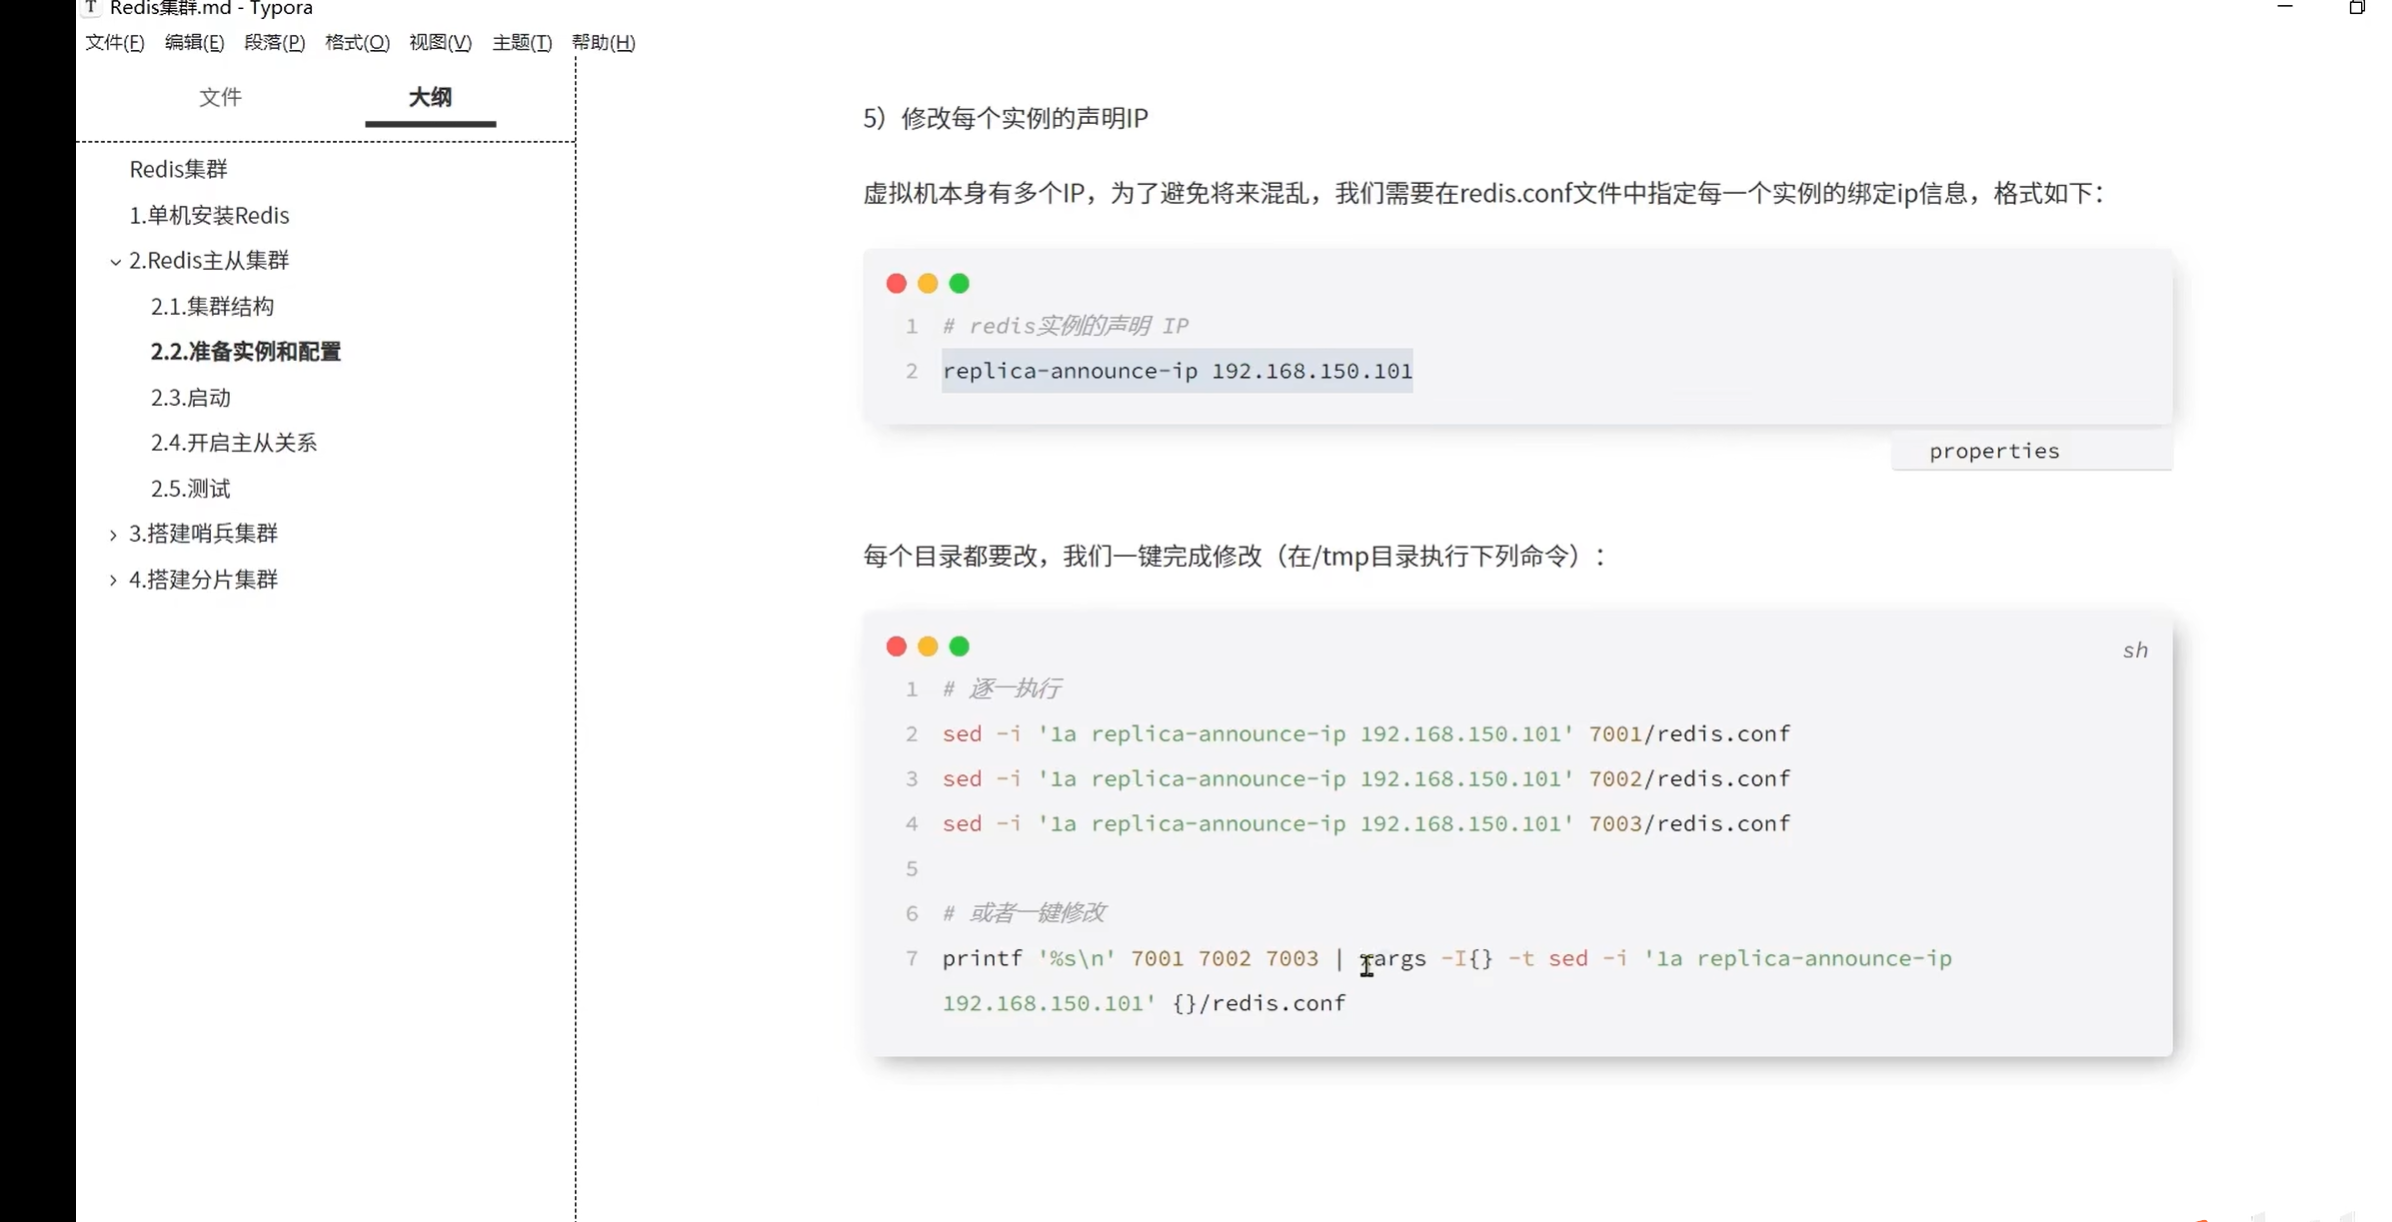Expand the 4.搭建分片集群 outline section
Image resolution: width=2392 pixels, height=1222 pixels.
coord(113,581)
